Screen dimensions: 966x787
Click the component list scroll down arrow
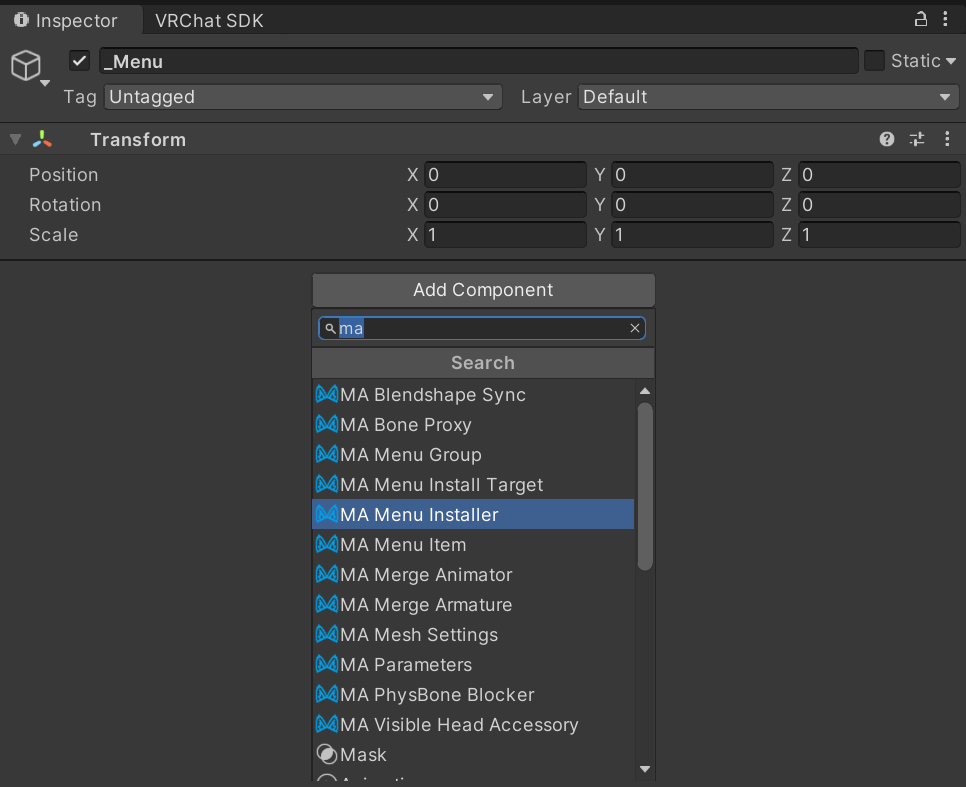click(x=645, y=769)
